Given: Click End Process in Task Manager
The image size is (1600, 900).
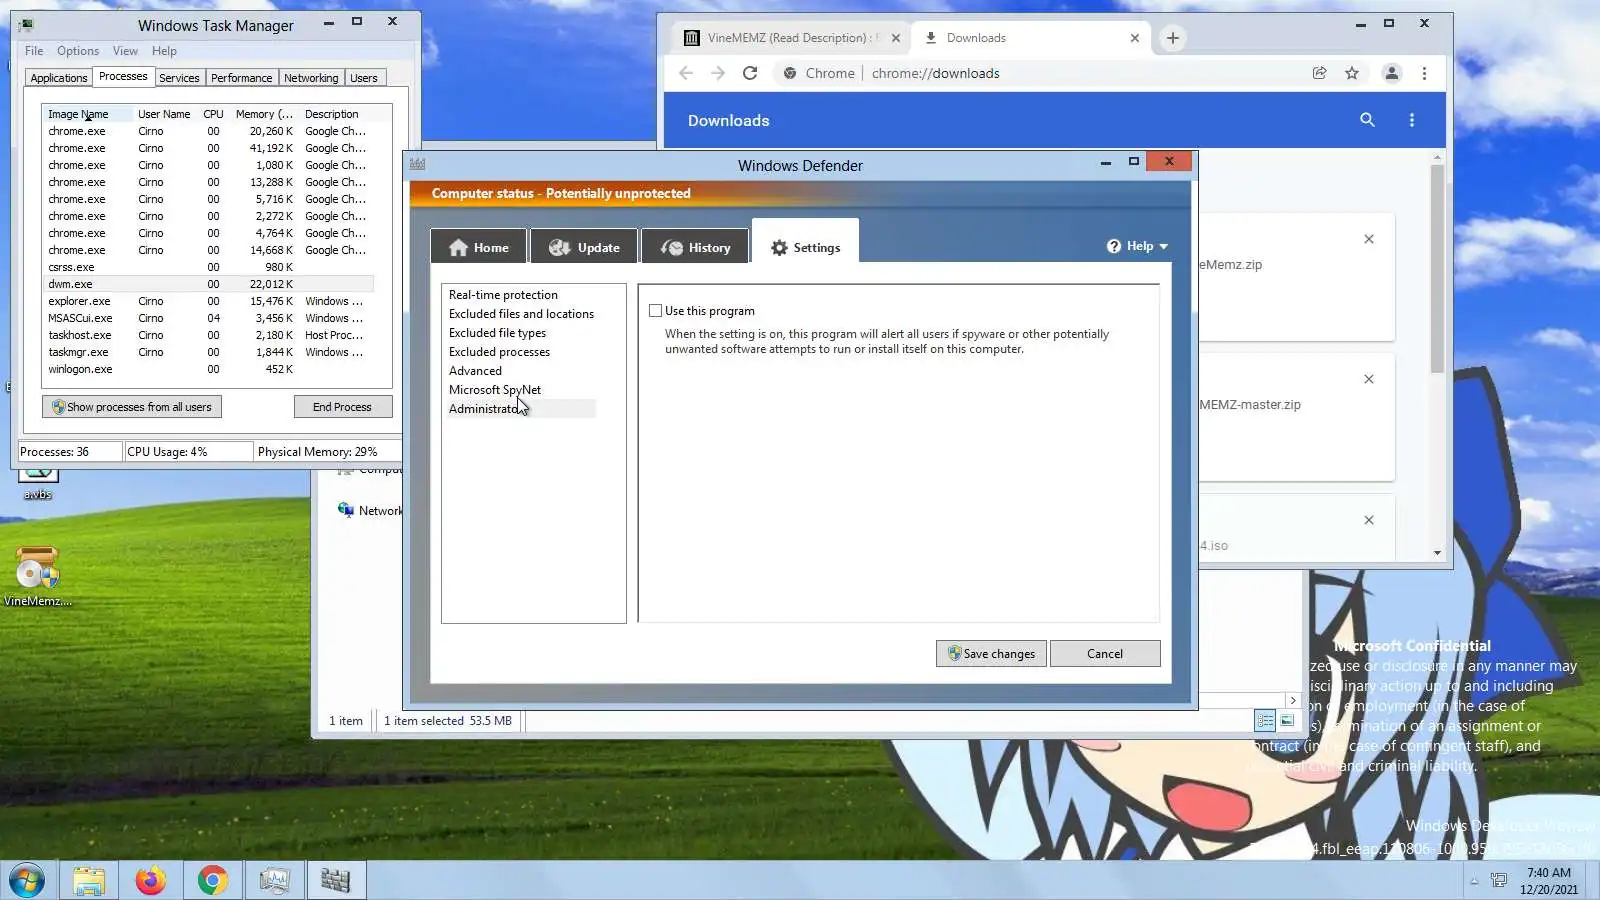Looking at the screenshot, I should click(x=342, y=407).
